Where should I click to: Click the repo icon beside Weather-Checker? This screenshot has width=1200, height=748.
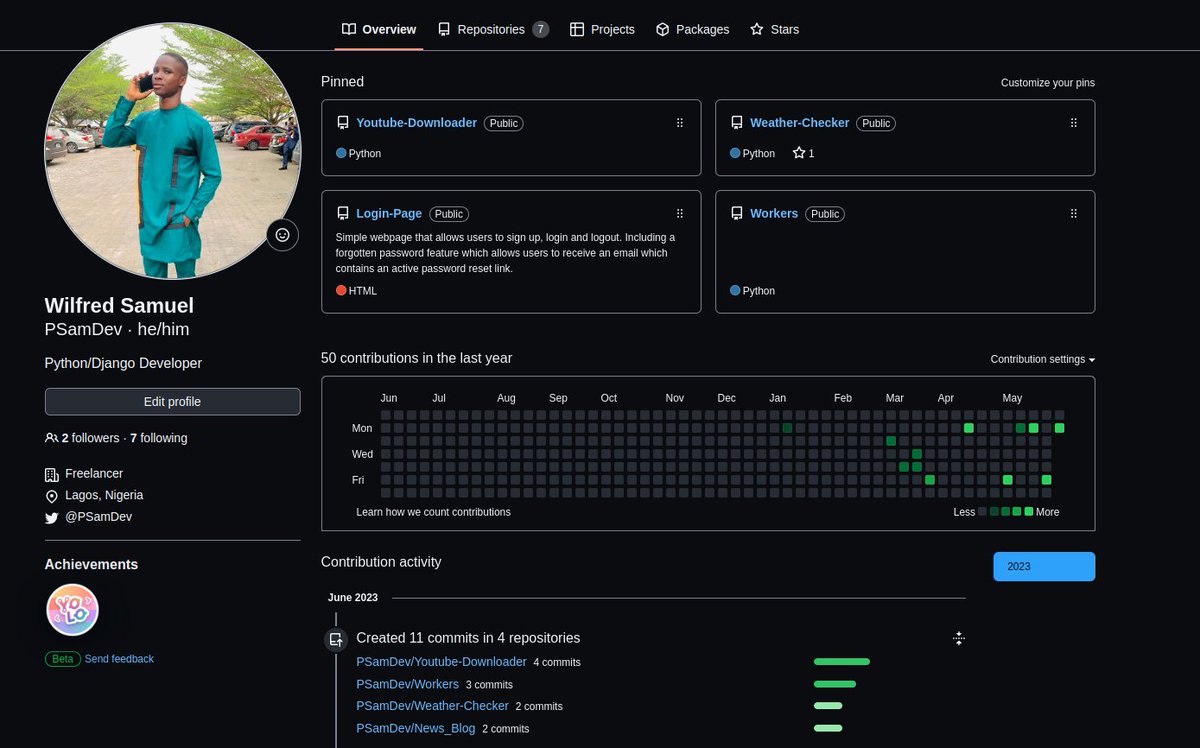(737, 123)
